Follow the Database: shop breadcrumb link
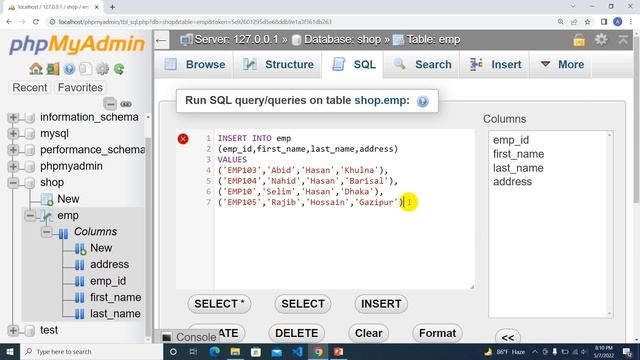The width and height of the screenshot is (640, 360). pyautogui.click(x=342, y=40)
